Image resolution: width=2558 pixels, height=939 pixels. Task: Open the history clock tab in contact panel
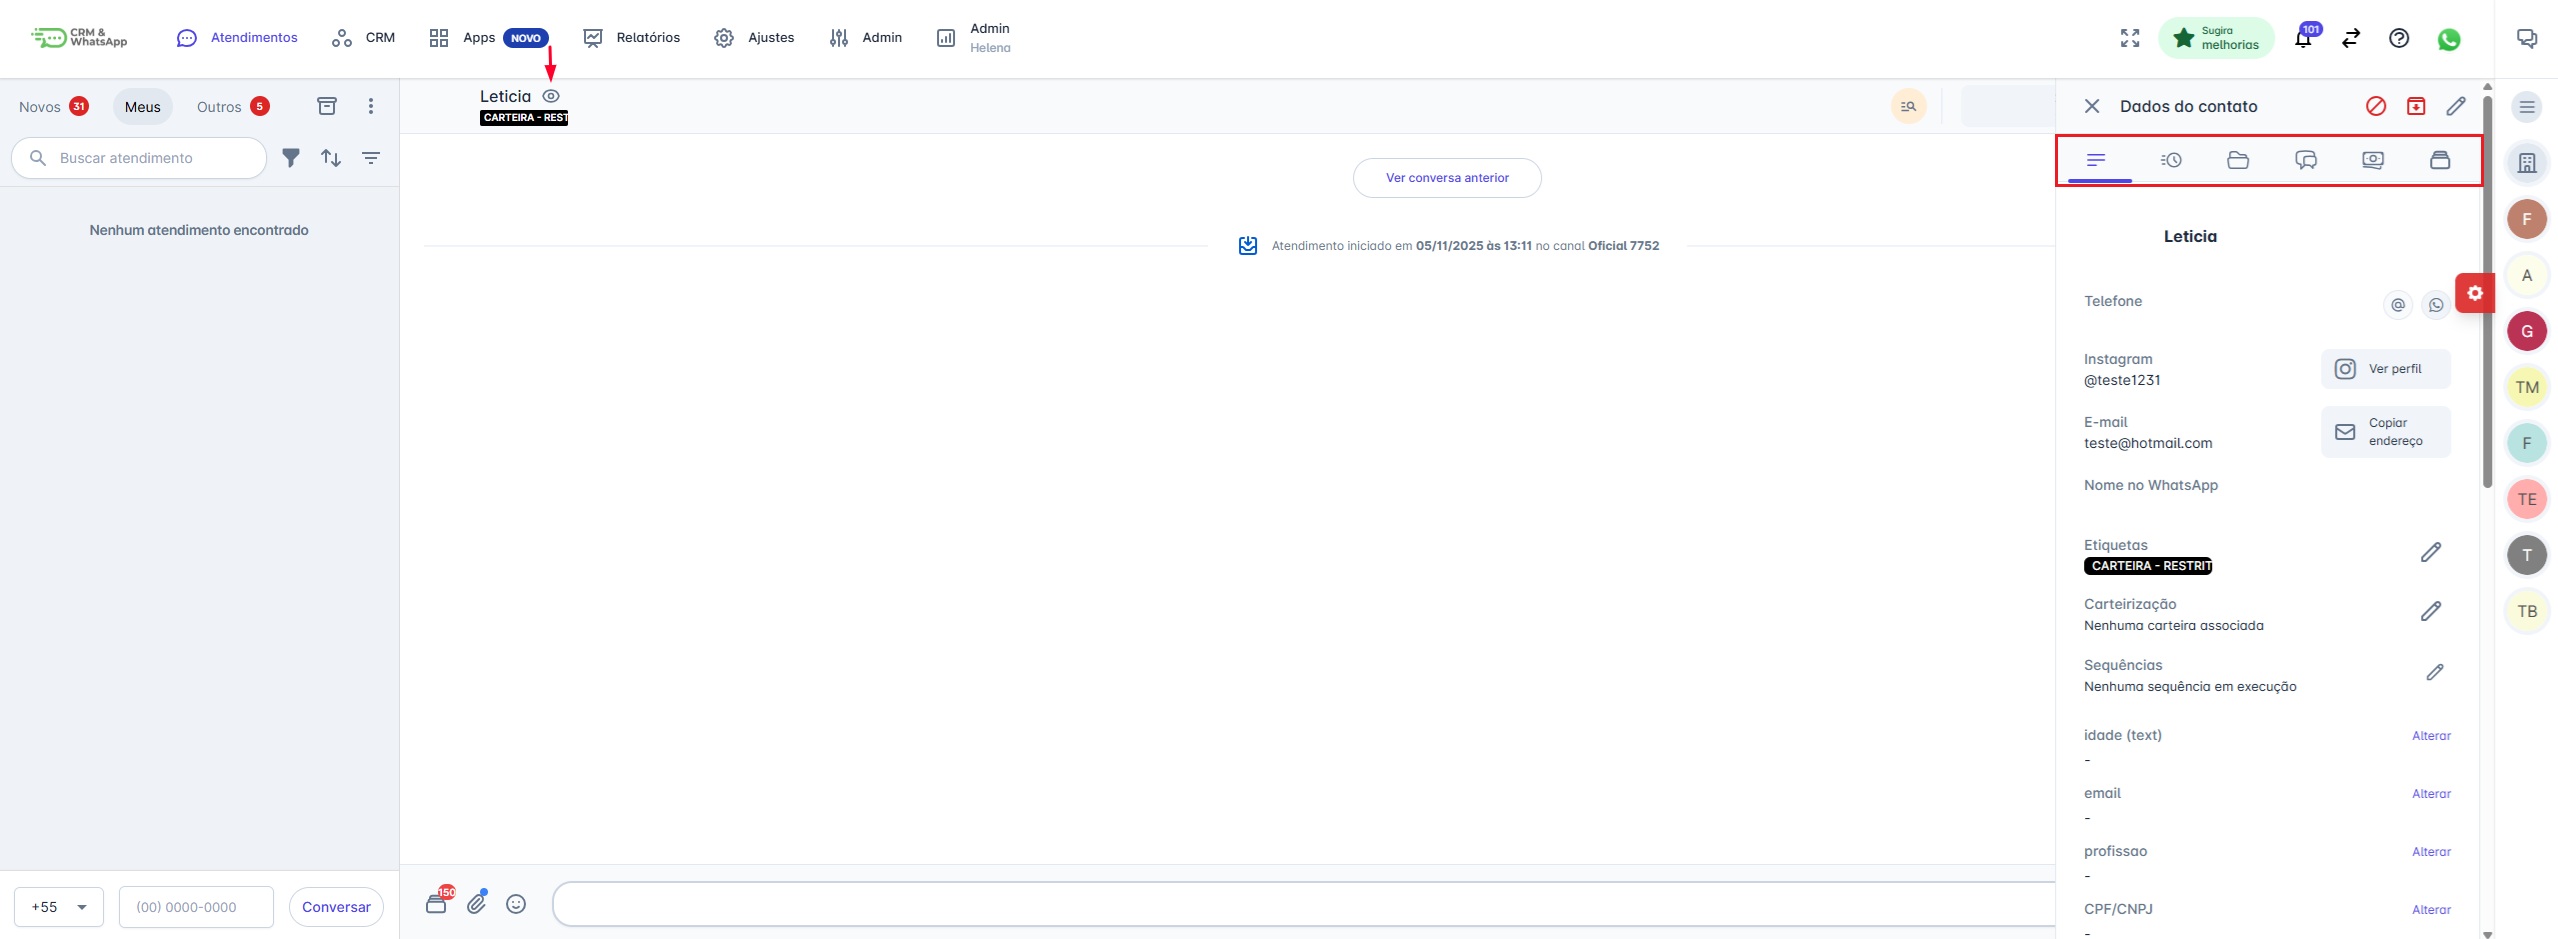pos(2170,160)
